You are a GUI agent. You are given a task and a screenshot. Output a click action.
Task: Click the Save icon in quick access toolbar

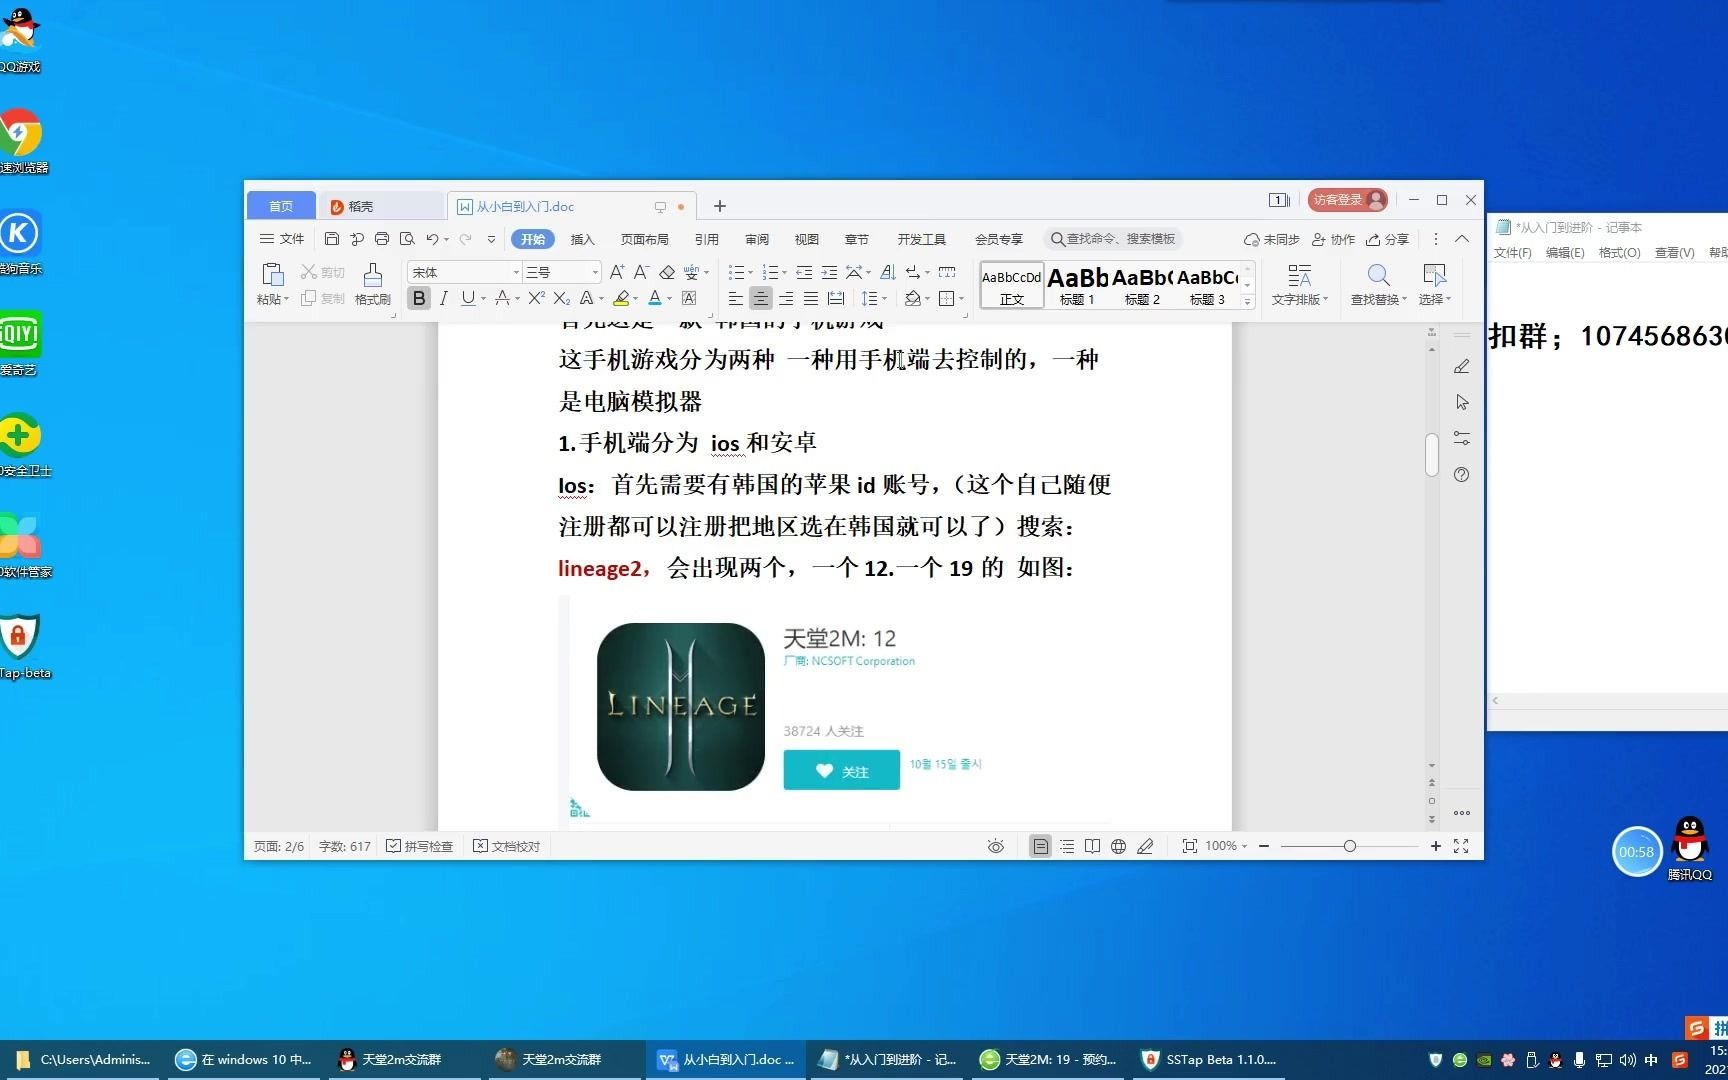[x=332, y=239]
